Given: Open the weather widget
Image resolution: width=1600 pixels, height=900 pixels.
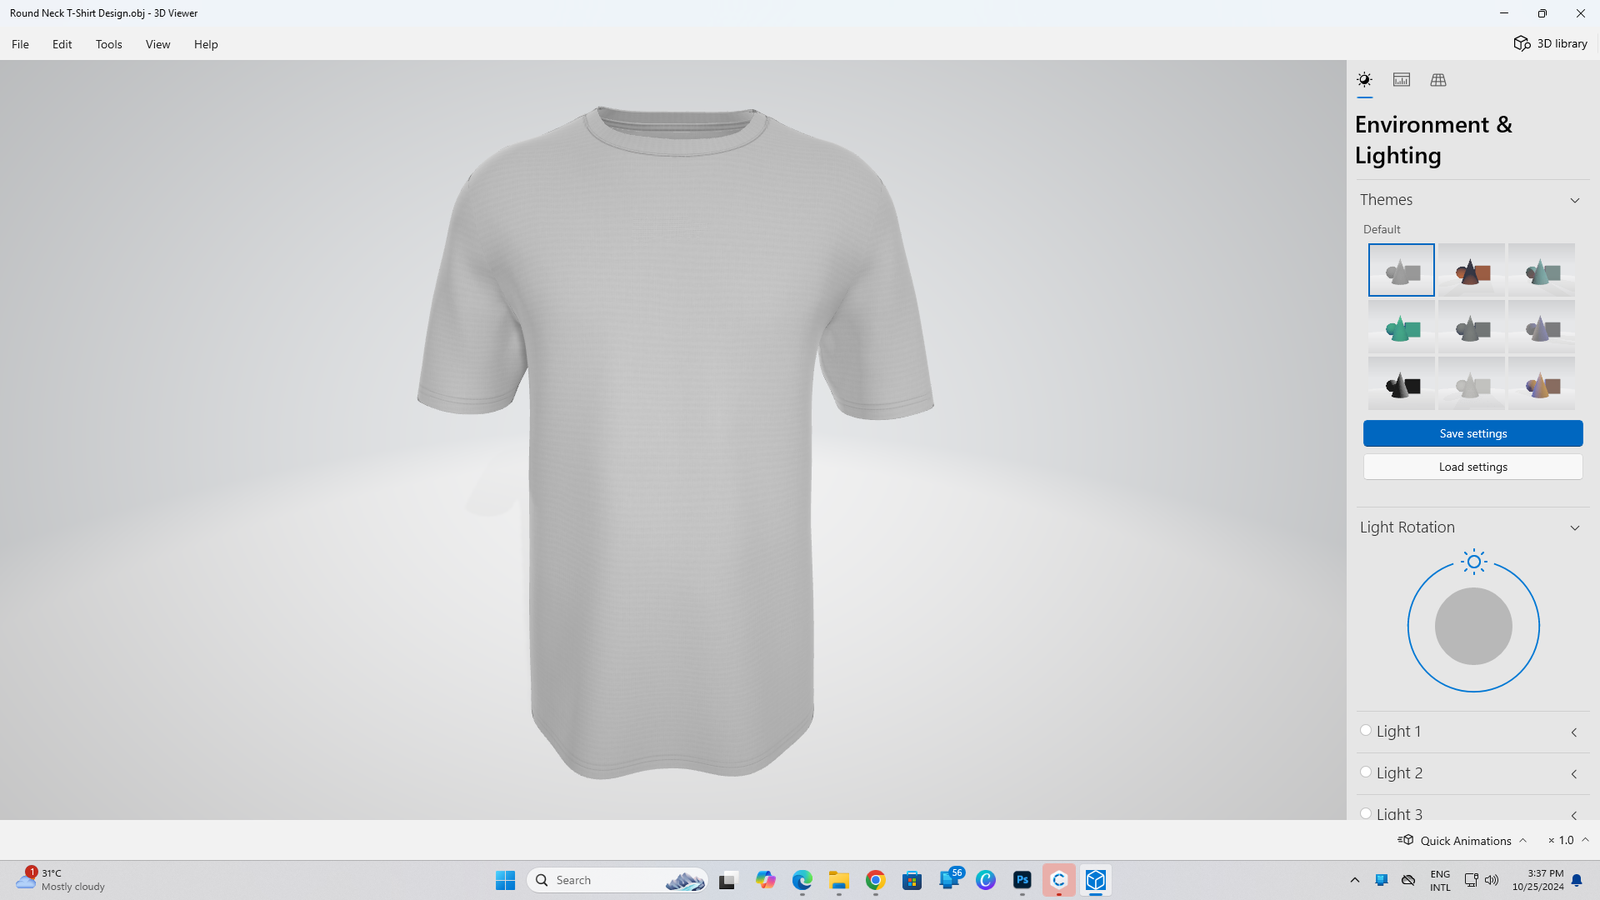Looking at the screenshot, I should pyautogui.click(x=60, y=880).
